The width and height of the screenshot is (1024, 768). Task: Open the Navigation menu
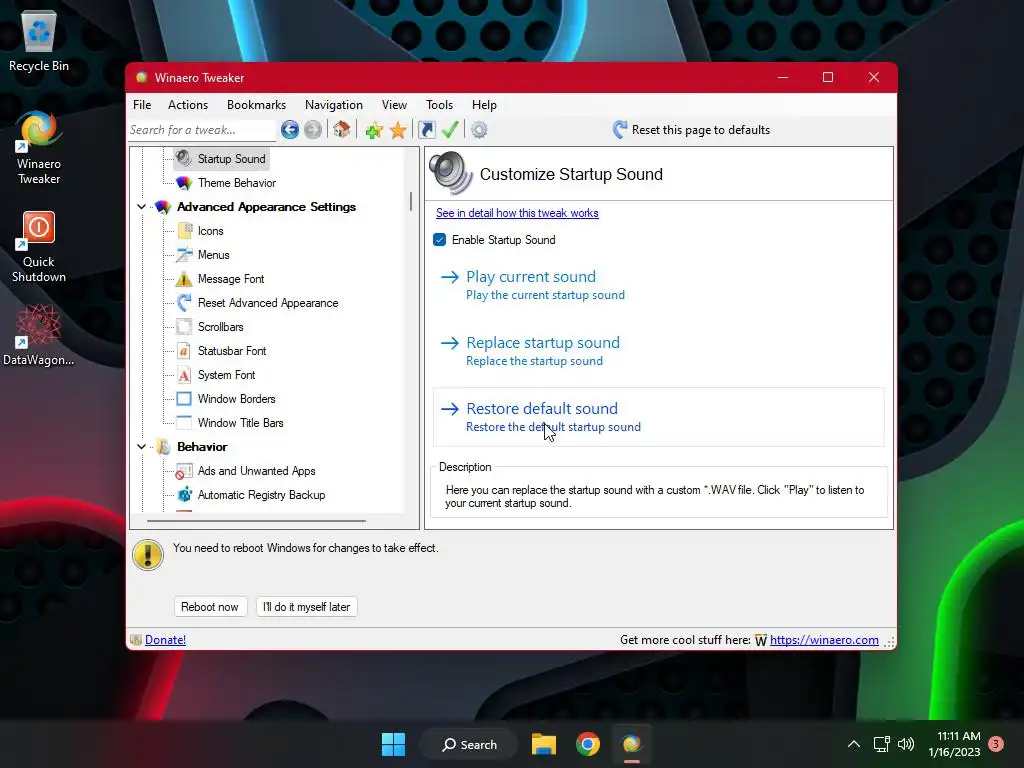coord(334,104)
